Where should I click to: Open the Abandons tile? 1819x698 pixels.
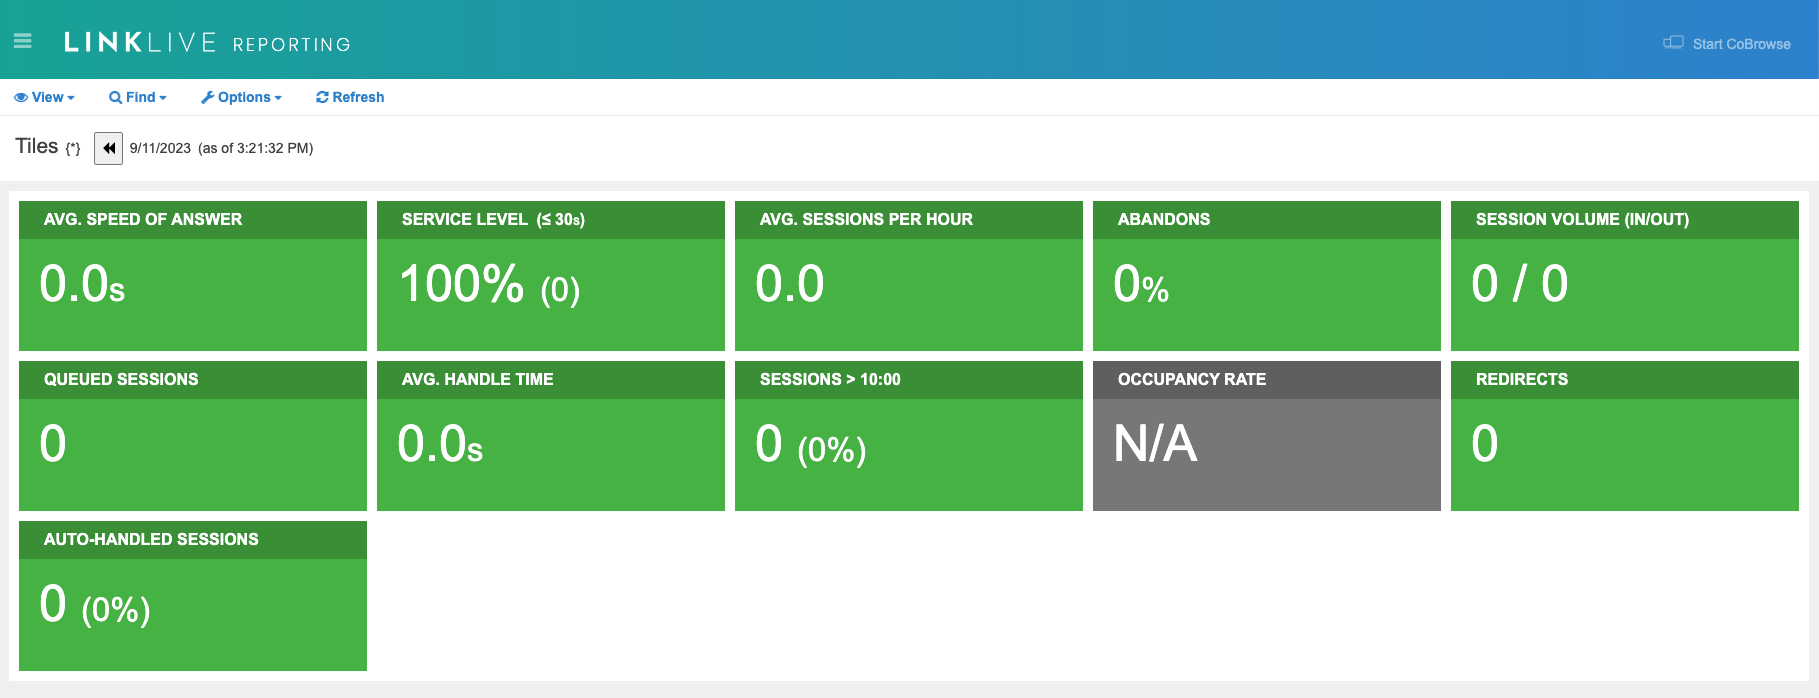1267,276
